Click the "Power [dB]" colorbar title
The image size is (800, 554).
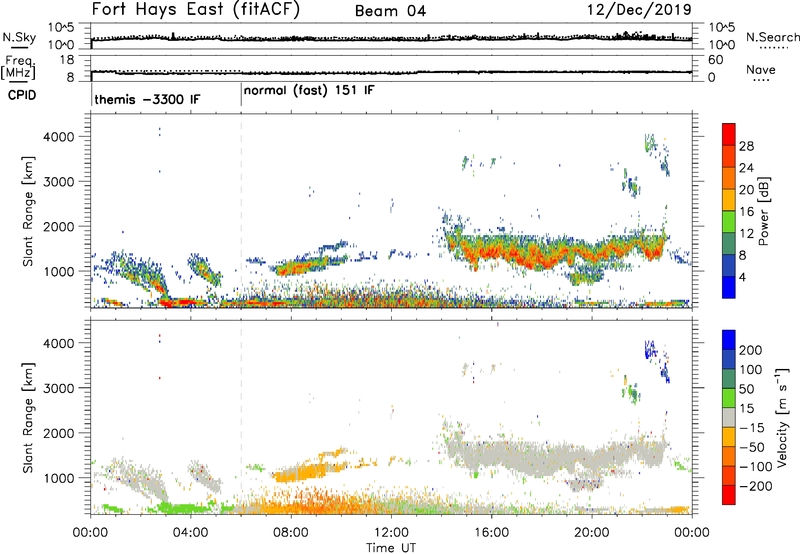pyautogui.click(x=764, y=211)
